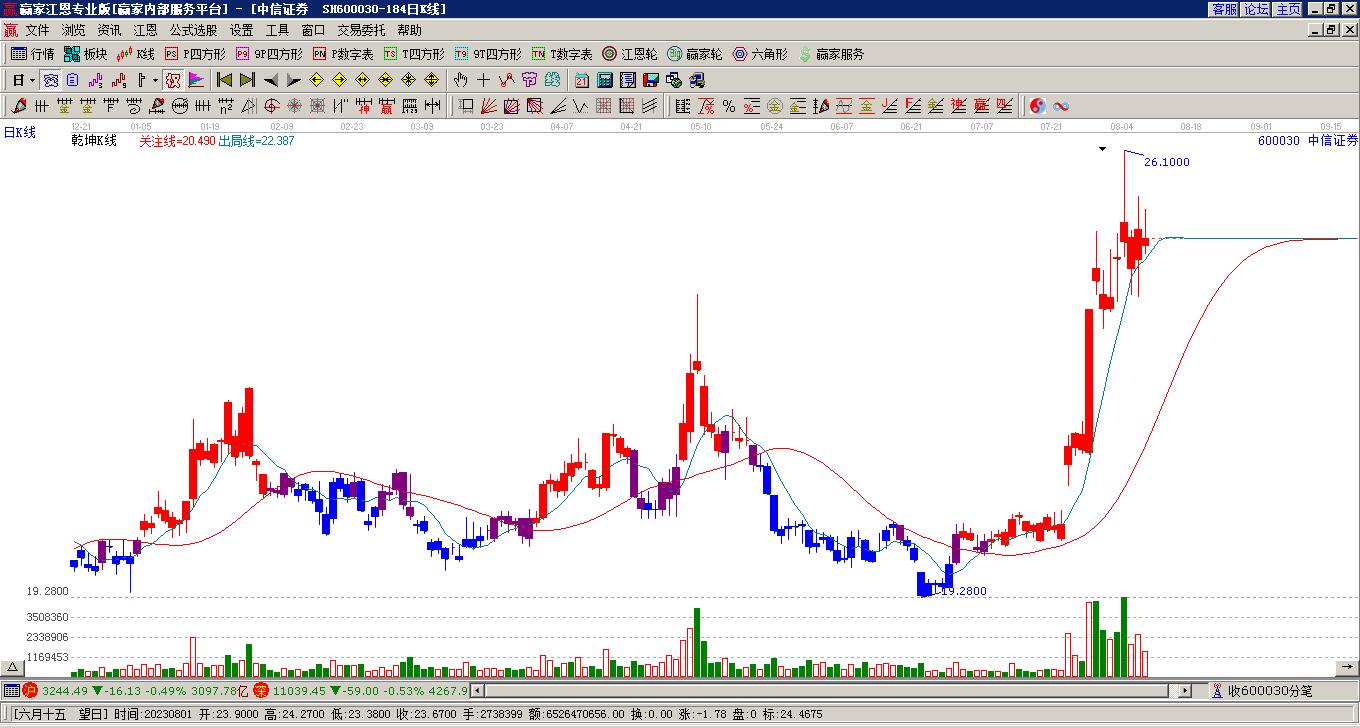The image size is (1360, 728).
Task: Open the 交易委托 menu
Action: [361, 30]
